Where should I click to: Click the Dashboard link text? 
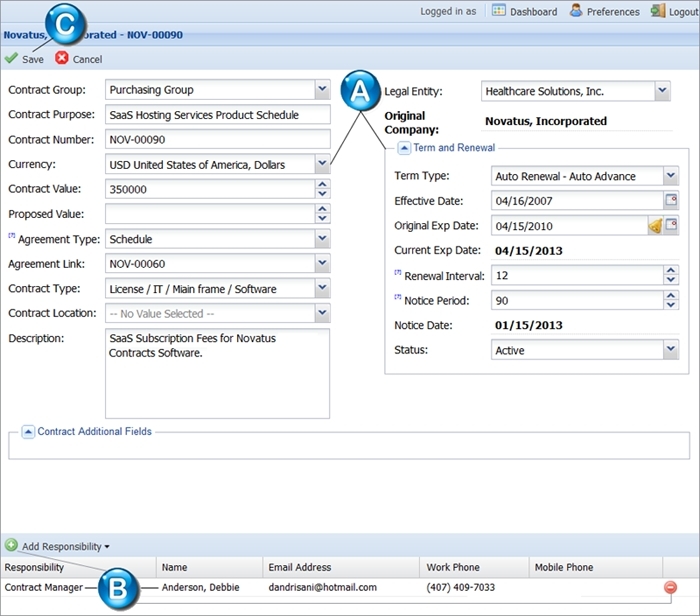[533, 12]
